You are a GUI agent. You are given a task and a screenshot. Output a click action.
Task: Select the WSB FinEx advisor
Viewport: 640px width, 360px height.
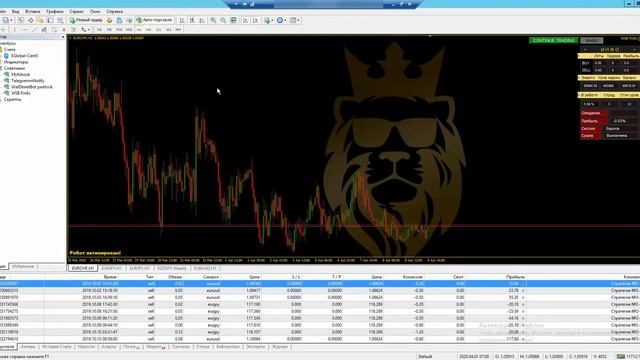20,93
